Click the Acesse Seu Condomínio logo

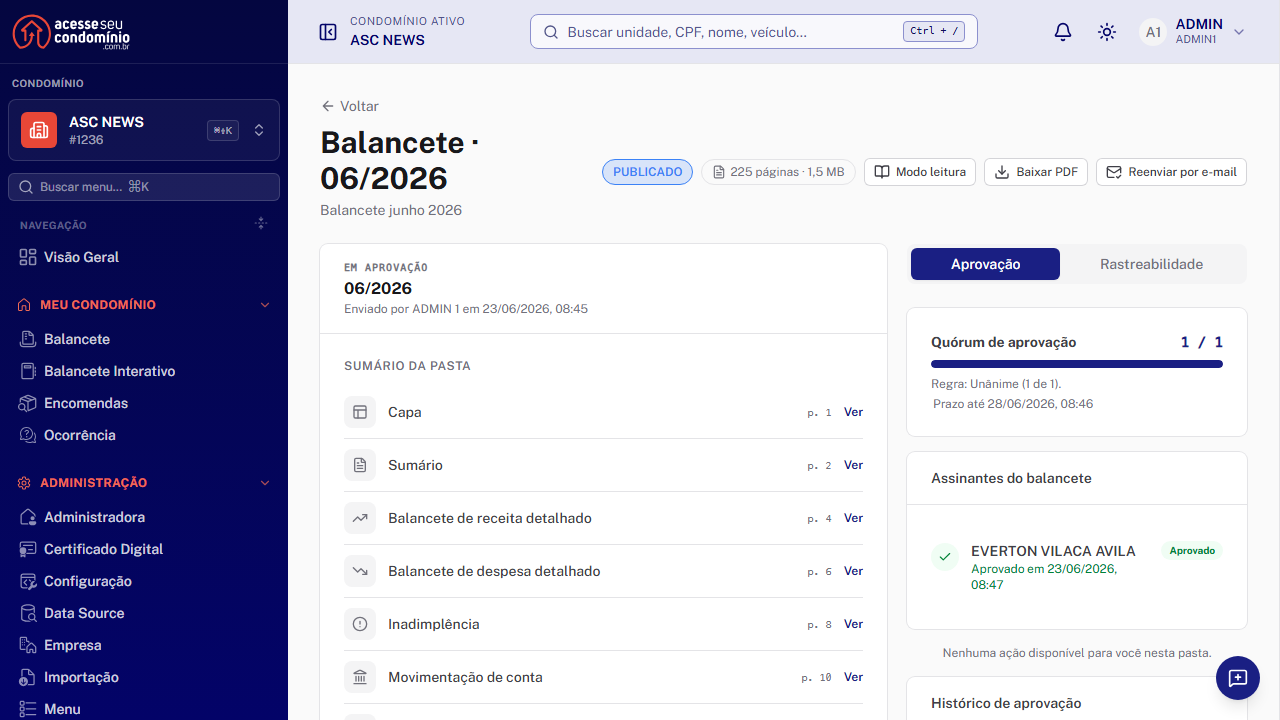(72, 32)
